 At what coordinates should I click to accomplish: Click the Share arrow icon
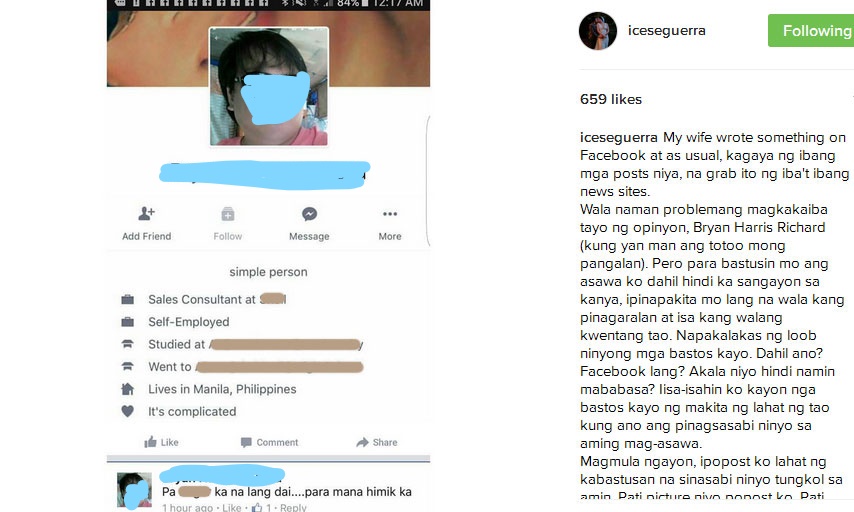click(x=362, y=442)
